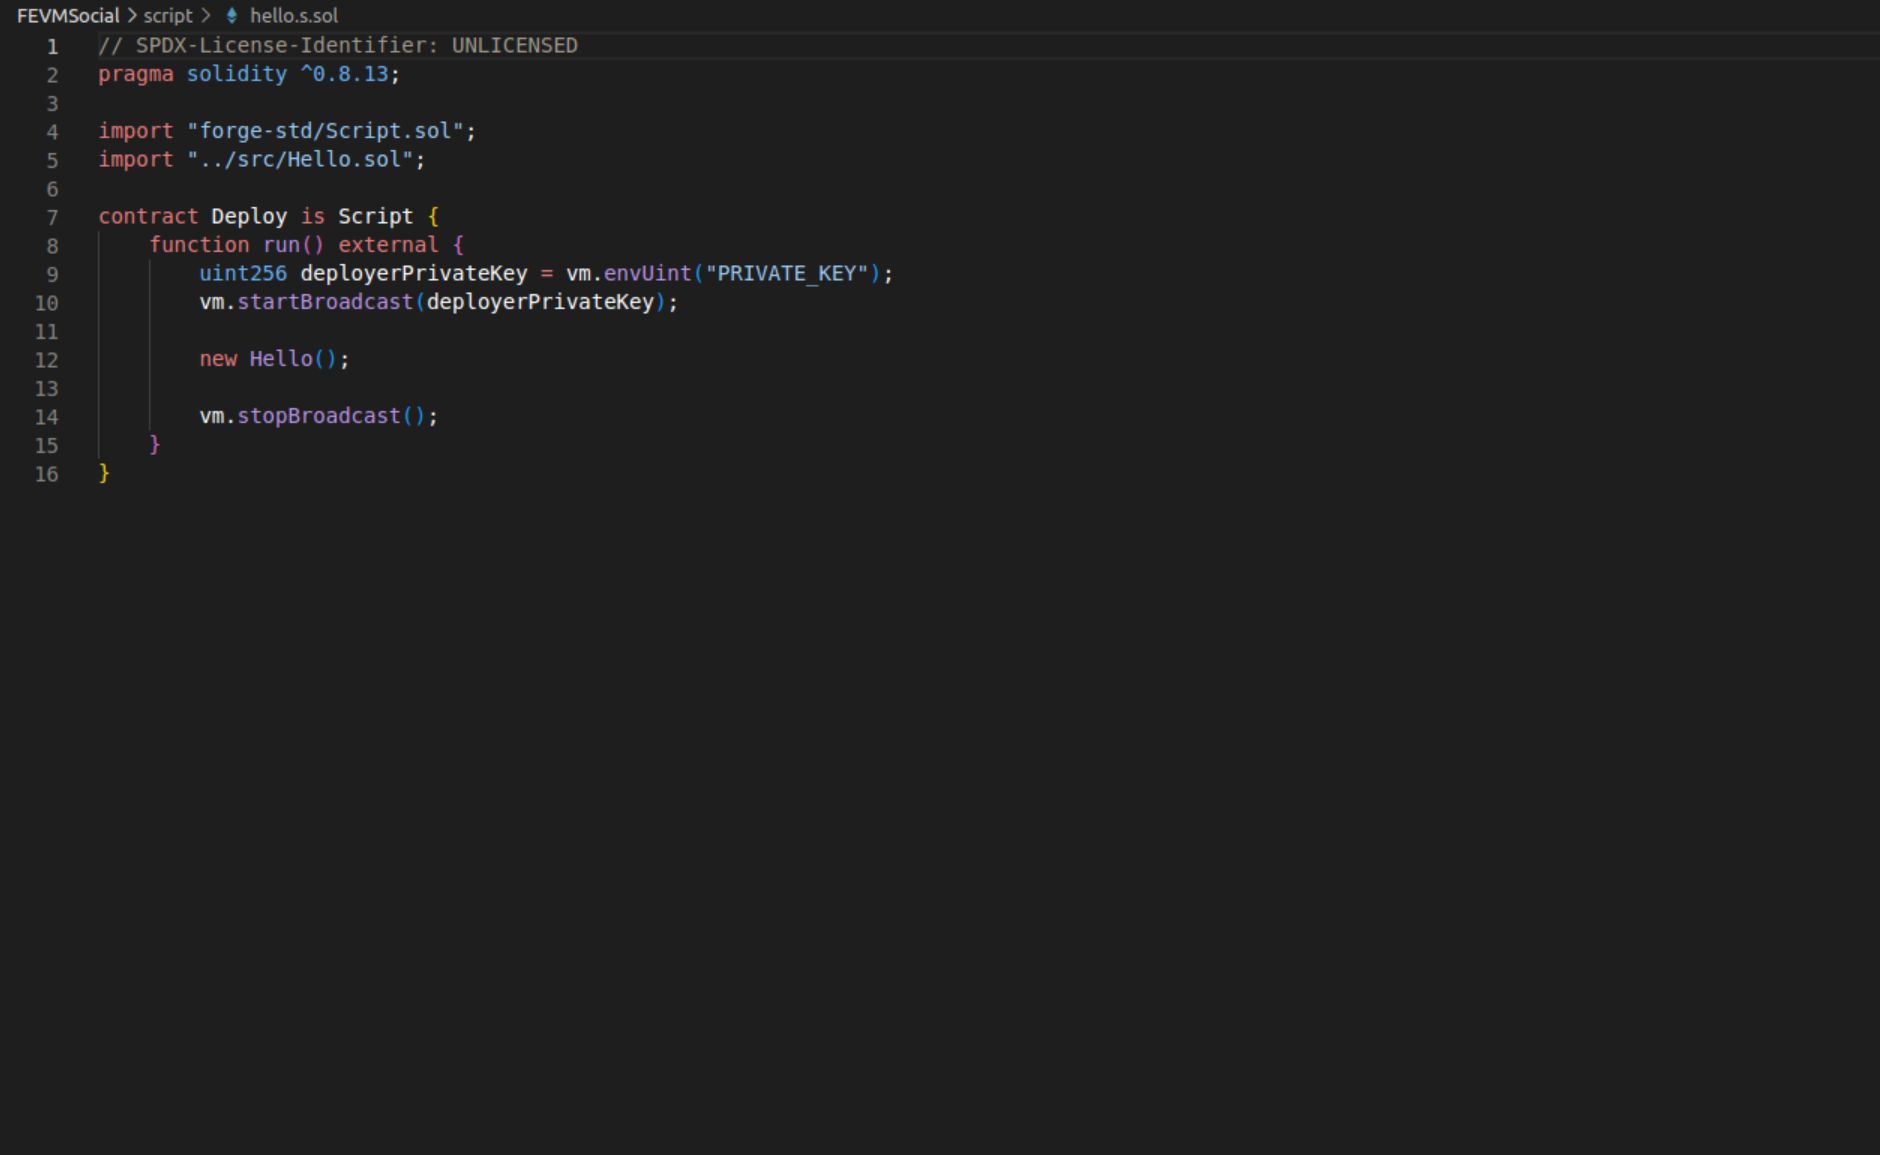This screenshot has width=1880, height=1155.
Task: Click the 'stopBroadcast' method call
Action: pyautogui.click(x=319, y=416)
